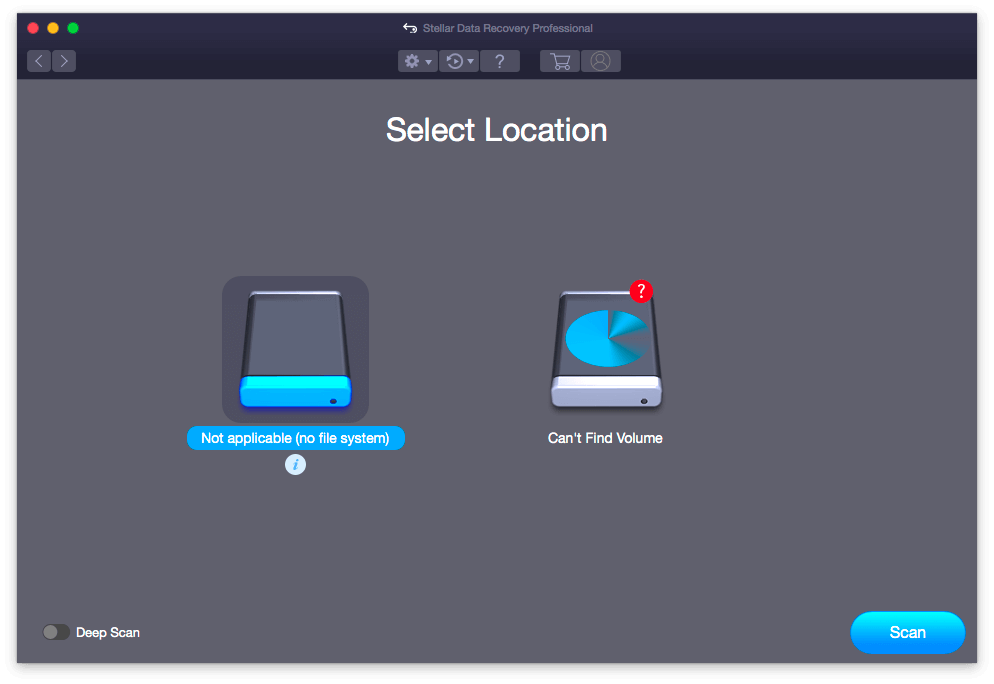Expand the arrow beside the resume recovery icon
The height and width of the screenshot is (684, 994).
click(x=471, y=62)
